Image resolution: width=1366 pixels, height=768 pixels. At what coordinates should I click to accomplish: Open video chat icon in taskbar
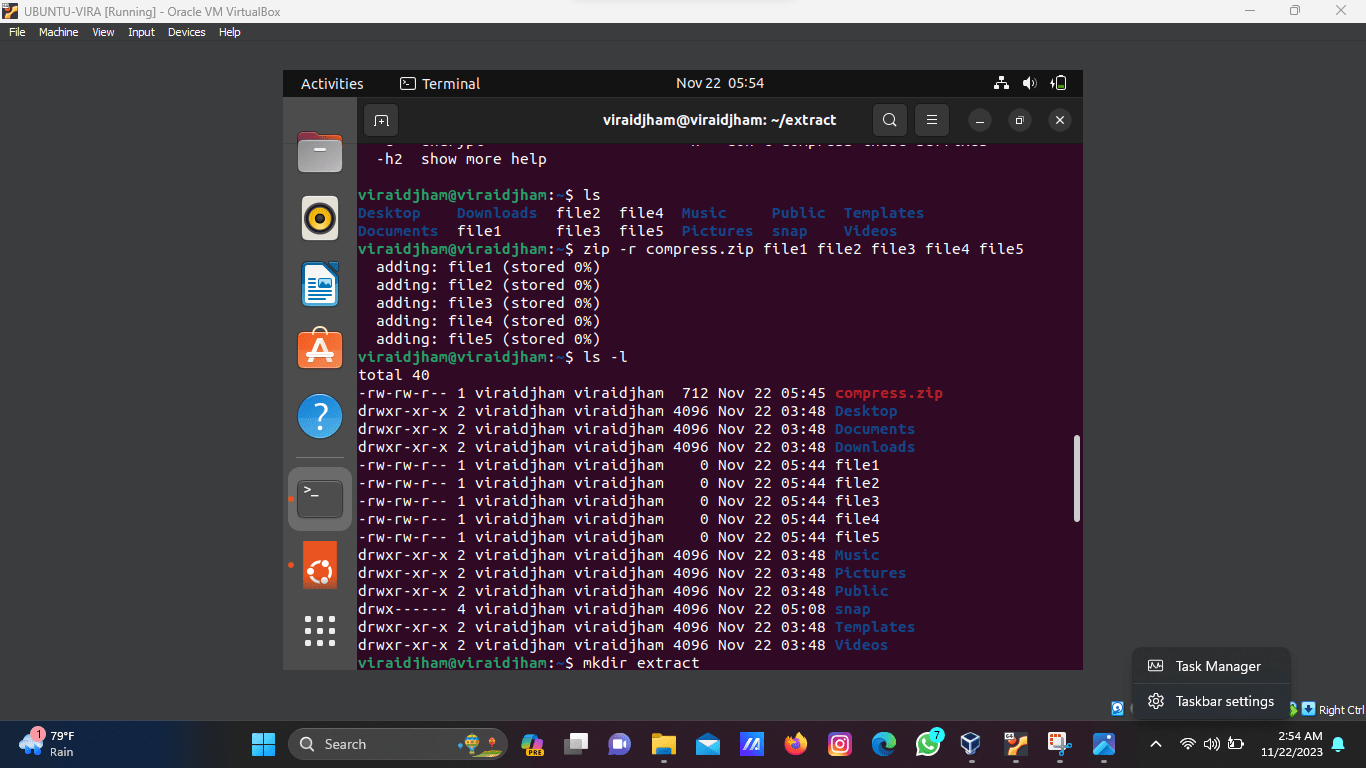(620, 744)
